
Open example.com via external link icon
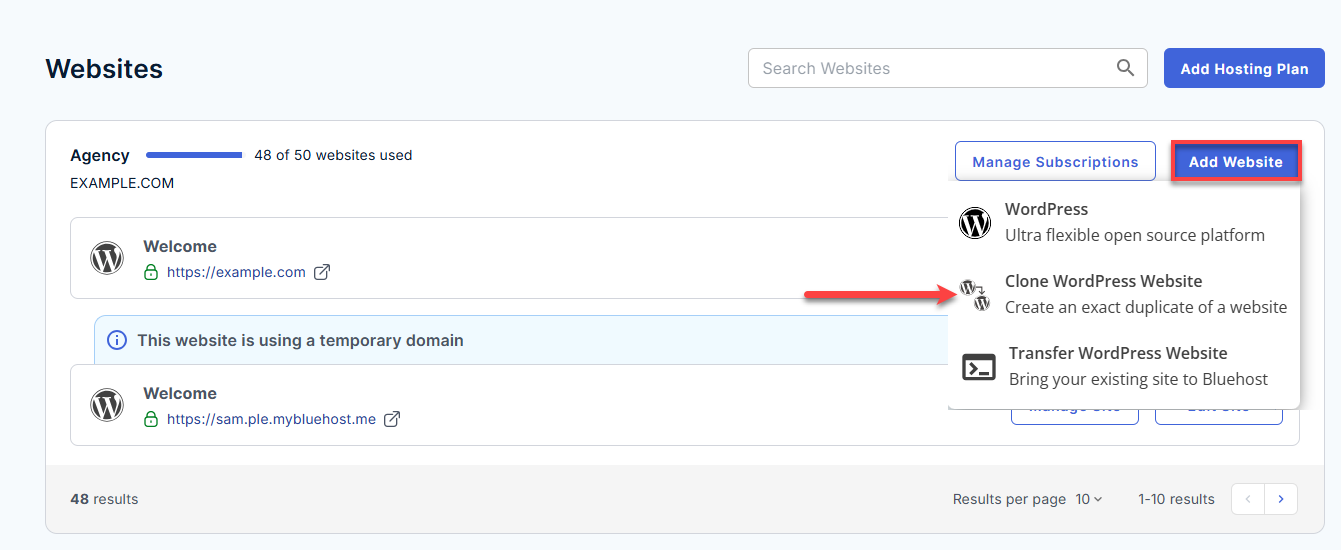(x=322, y=272)
